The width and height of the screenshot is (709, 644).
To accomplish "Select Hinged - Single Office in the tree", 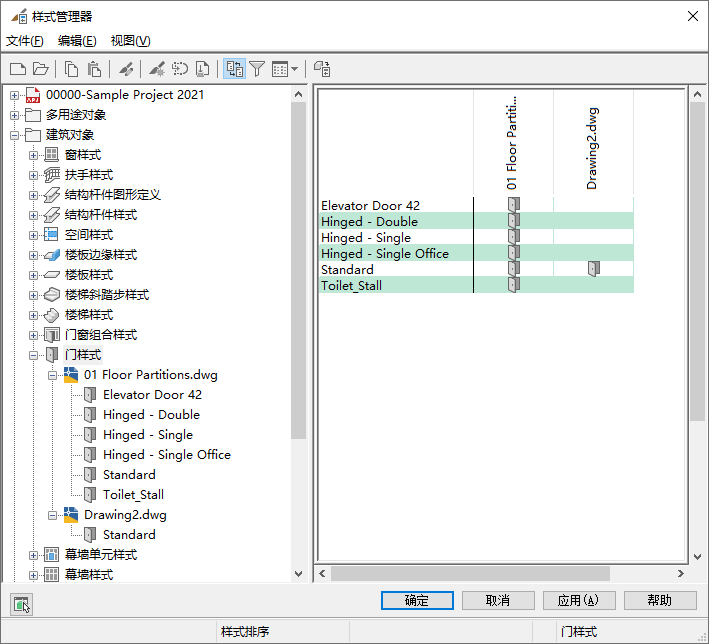I will 167,455.
